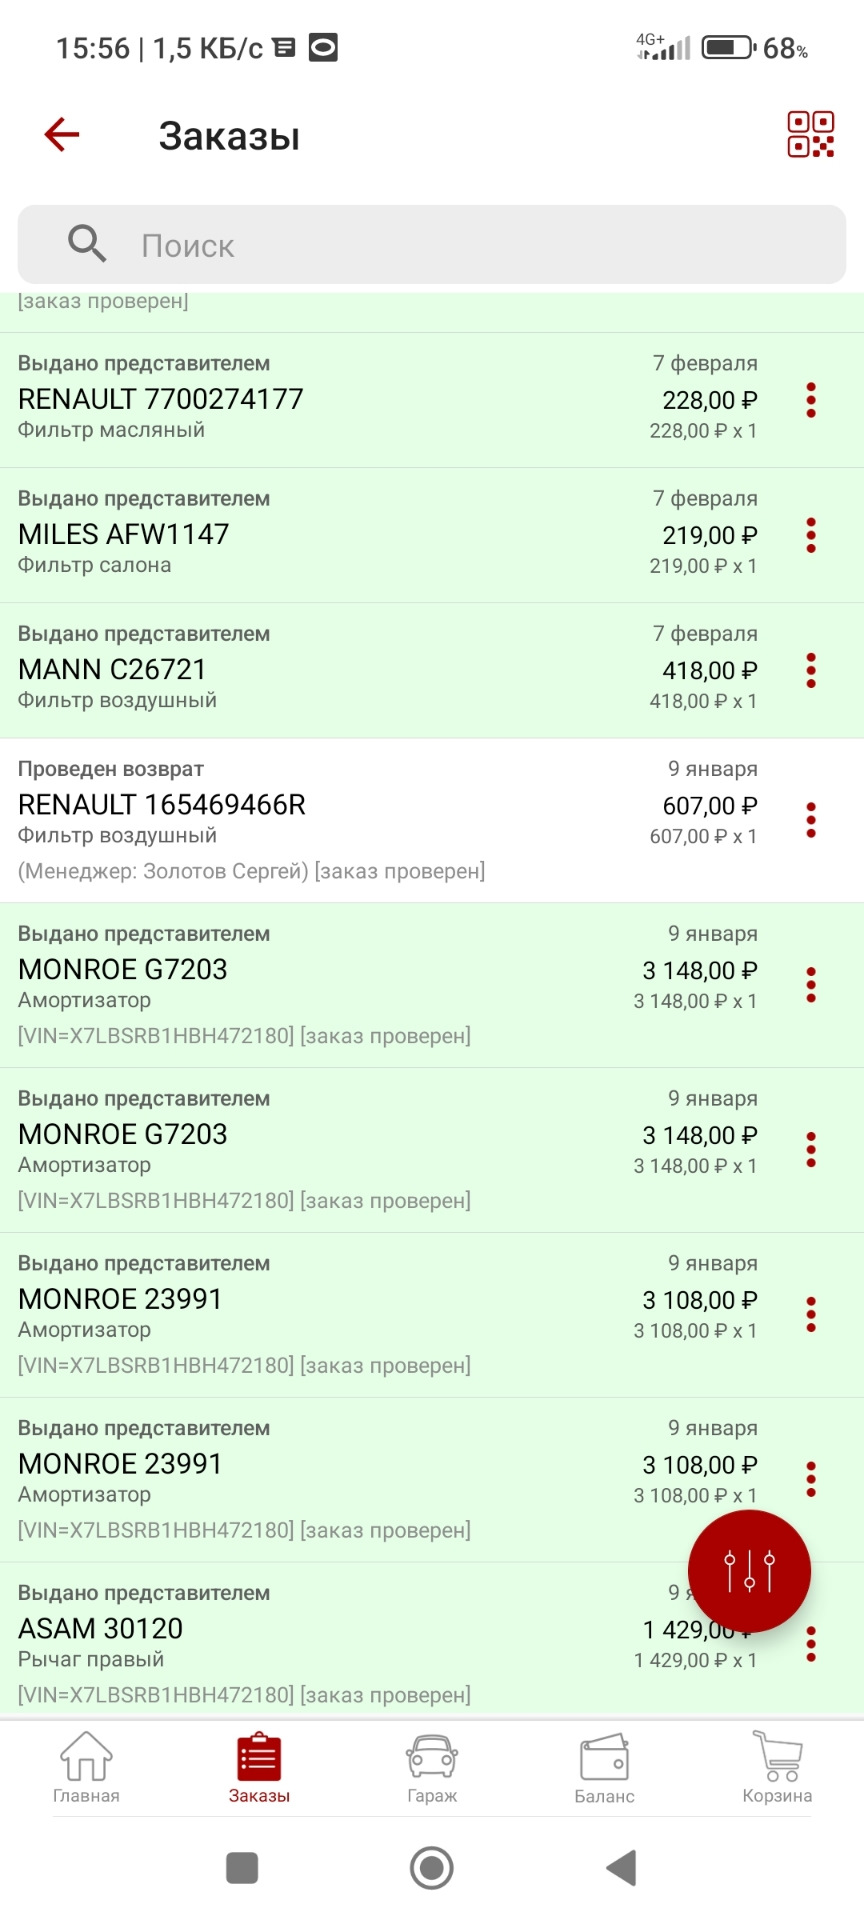Open options menu for MANN C26721
864x1920 pixels.
(811, 670)
